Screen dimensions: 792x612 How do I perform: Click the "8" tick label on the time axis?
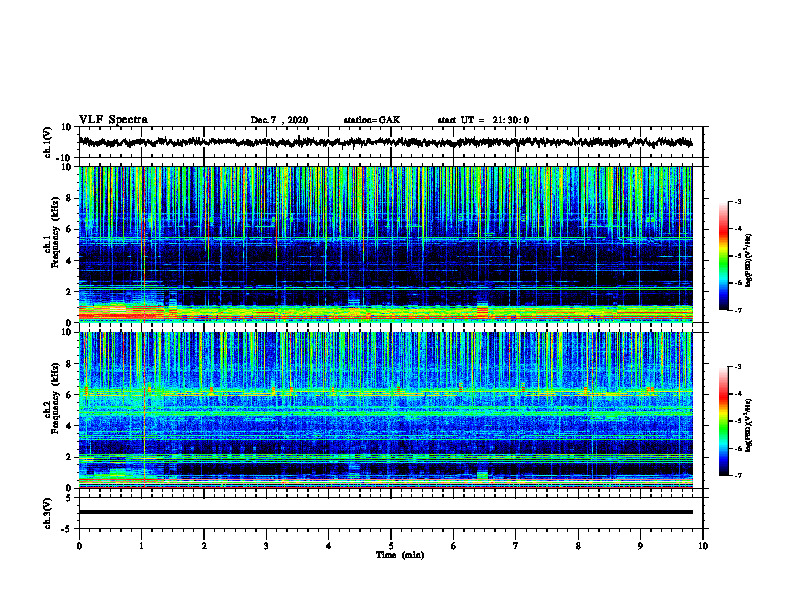(578, 546)
